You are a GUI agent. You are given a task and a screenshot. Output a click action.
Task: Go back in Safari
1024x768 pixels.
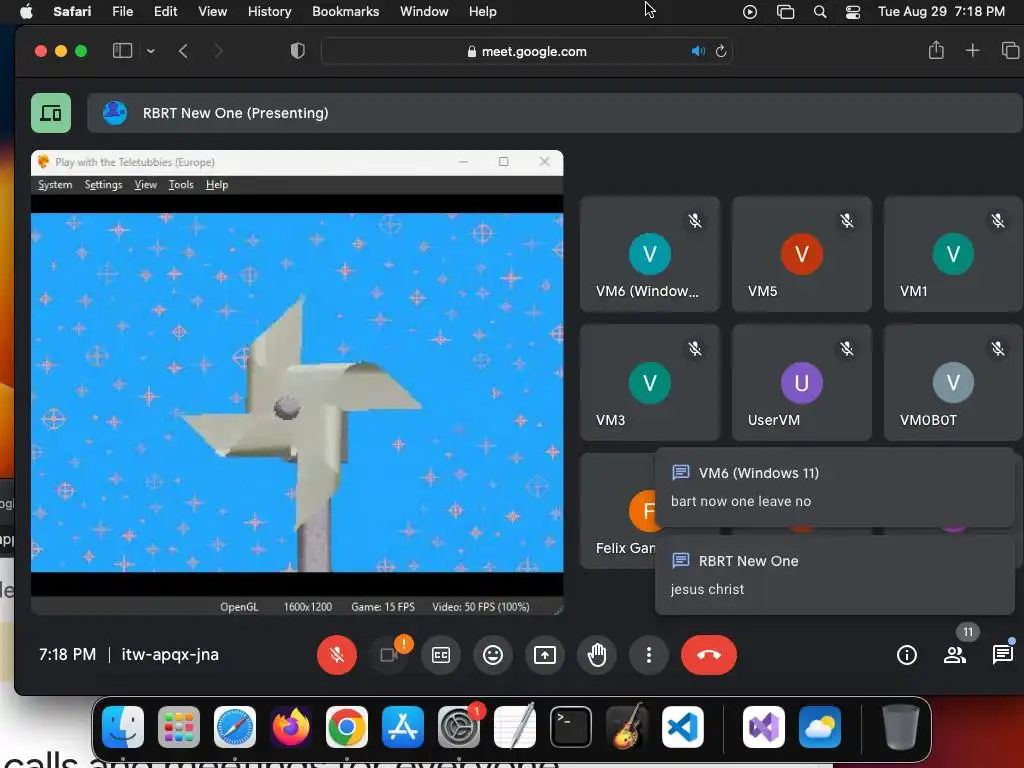(x=184, y=51)
